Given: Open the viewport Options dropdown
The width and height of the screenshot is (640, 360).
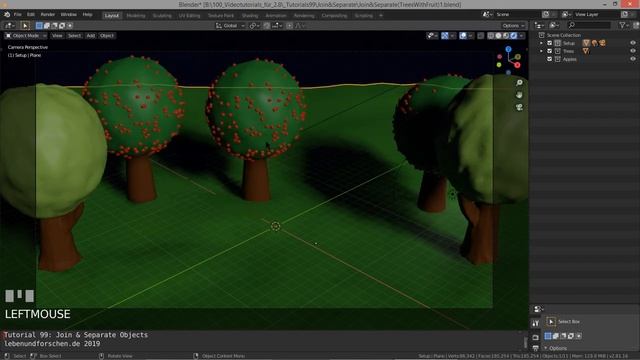Looking at the screenshot, I should (x=513, y=25).
